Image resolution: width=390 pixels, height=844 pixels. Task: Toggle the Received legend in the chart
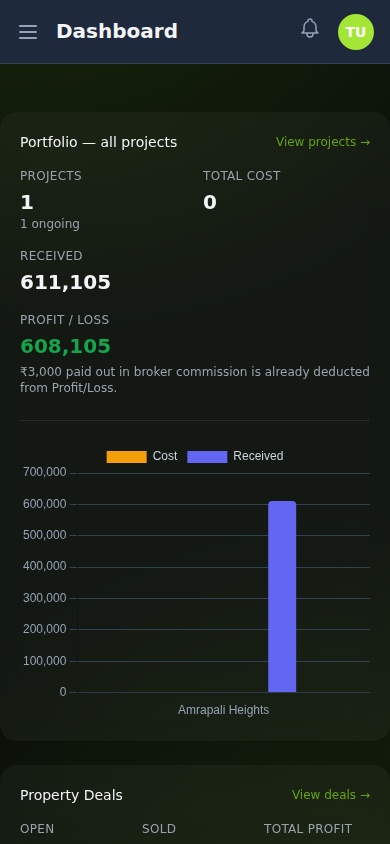[x=235, y=456]
